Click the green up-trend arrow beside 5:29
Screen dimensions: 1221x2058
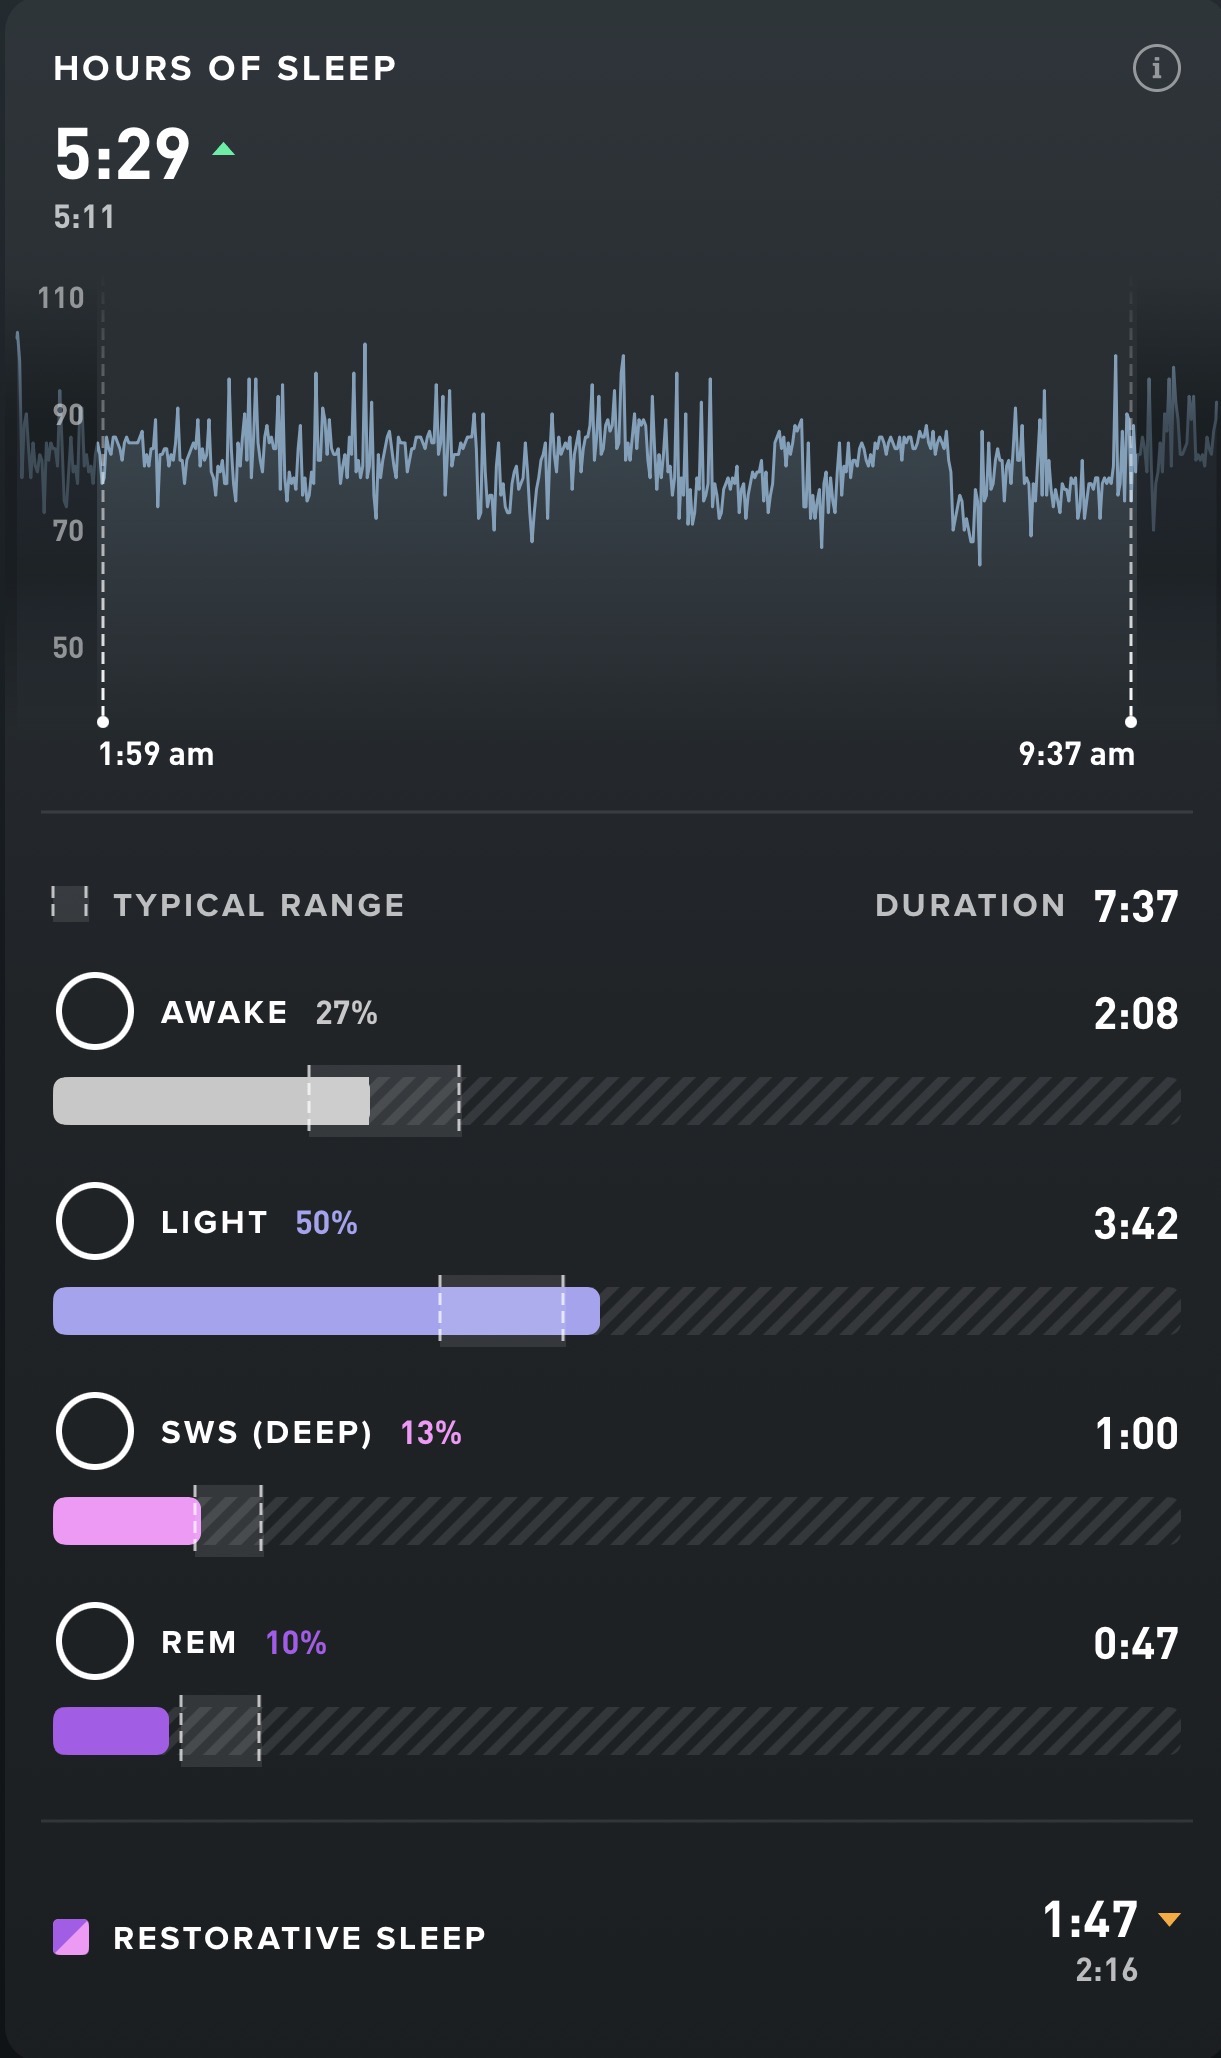point(224,150)
